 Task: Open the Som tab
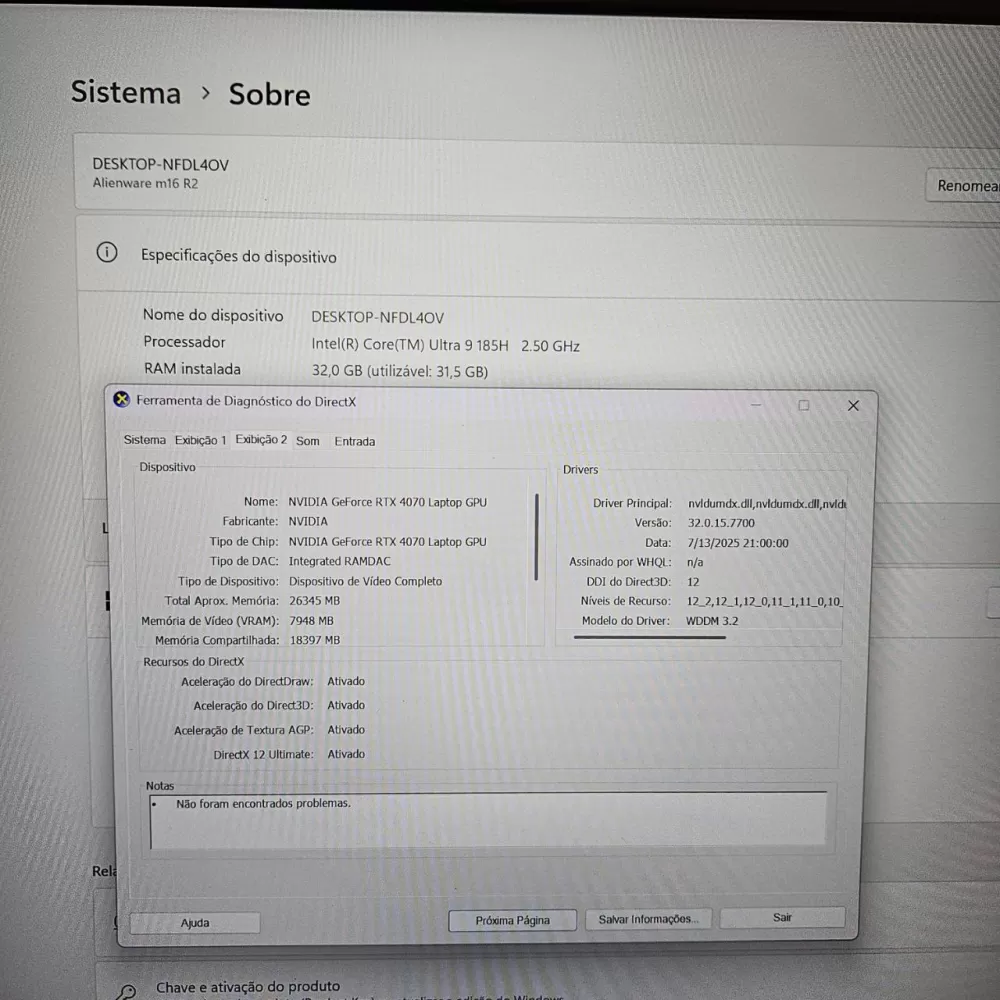click(x=307, y=441)
